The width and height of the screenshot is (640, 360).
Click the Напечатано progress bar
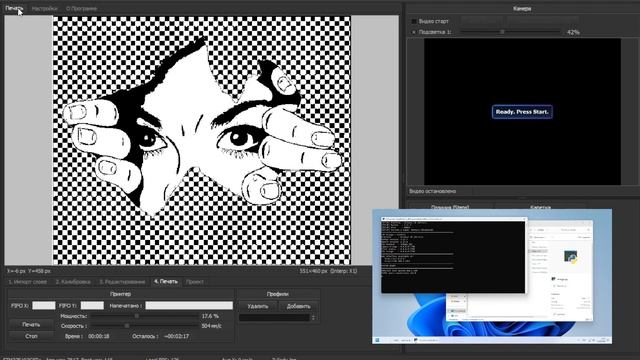click(189, 305)
